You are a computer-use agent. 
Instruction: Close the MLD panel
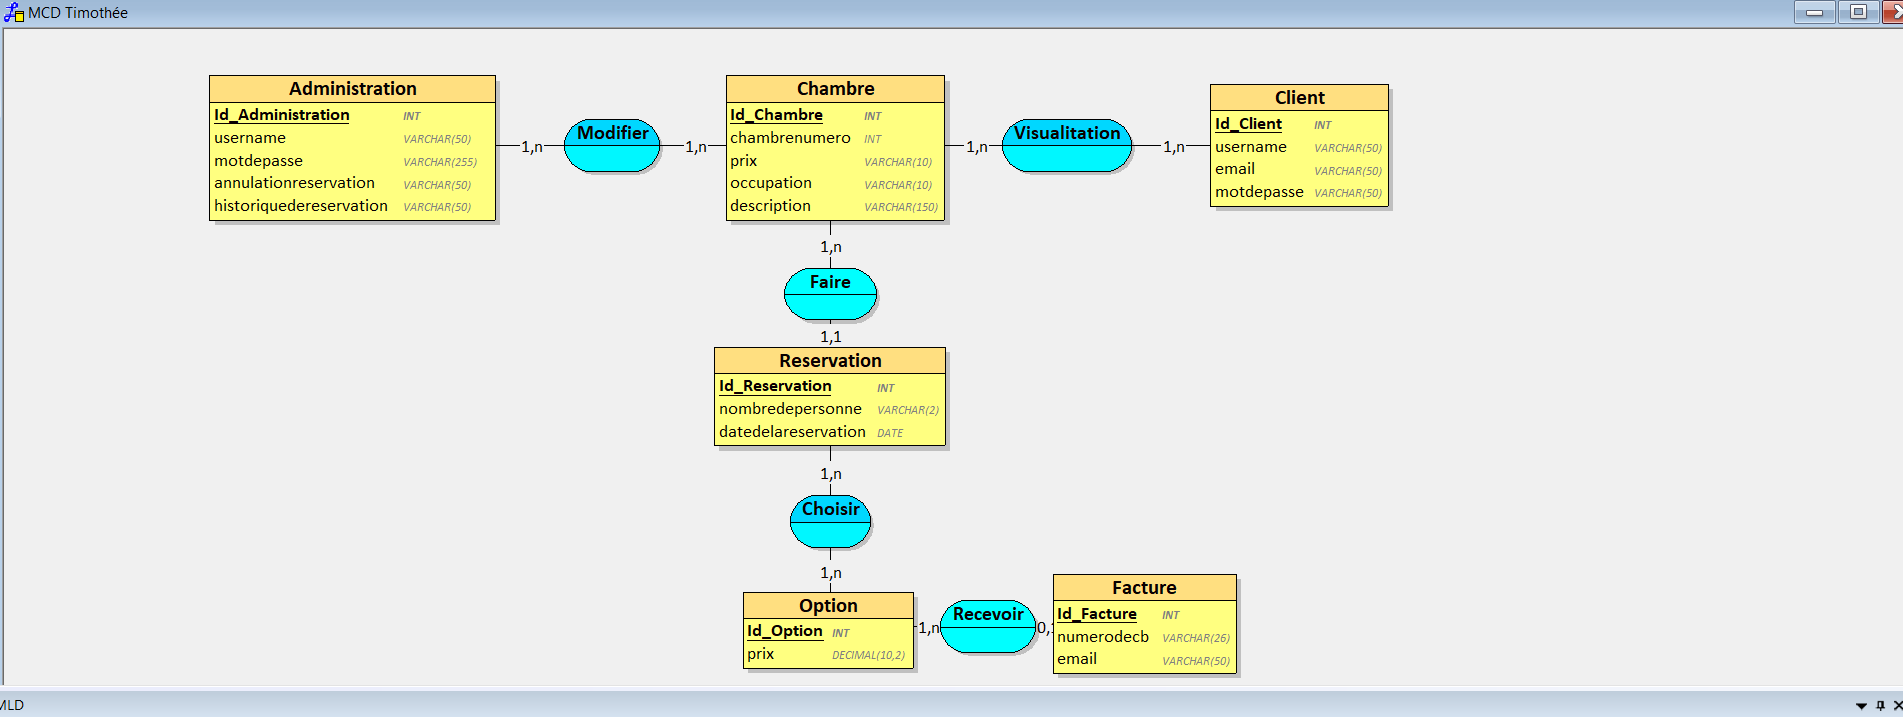pyautogui.click(x=1897, y=705)
